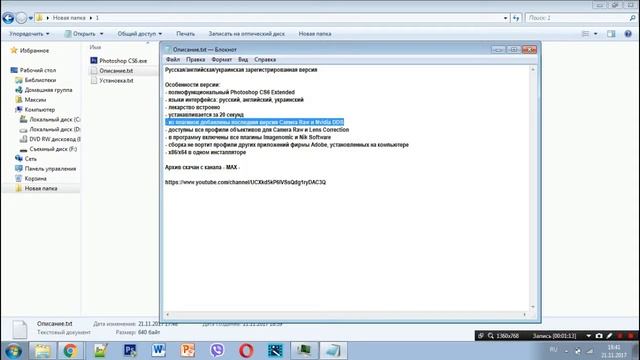
Task: Open the view options dropdown arrow
Action: [x=596, y=34]
